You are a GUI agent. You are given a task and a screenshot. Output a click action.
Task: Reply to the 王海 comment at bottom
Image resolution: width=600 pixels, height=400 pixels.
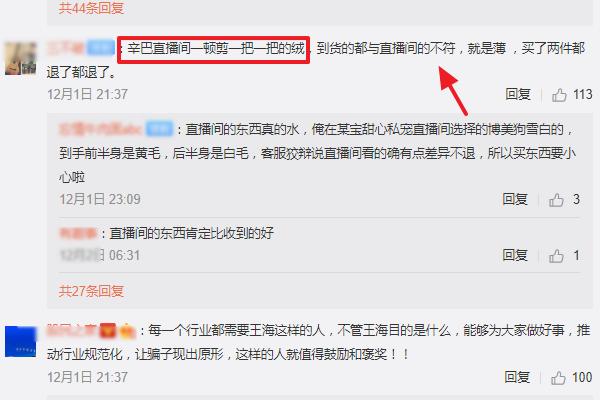pyautogui.click(x=517, y=377)
